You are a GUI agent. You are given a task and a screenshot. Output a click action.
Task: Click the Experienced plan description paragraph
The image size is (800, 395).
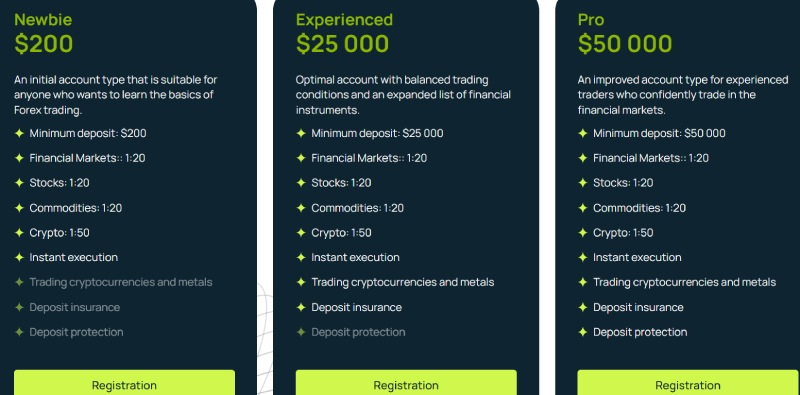[x=403, y=95]
